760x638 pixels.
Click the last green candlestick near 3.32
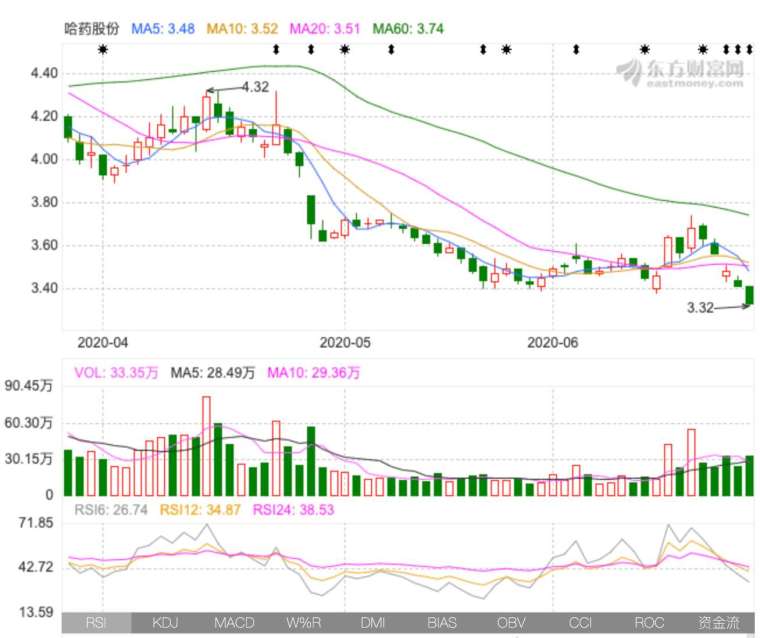click(x=749, y=296)
